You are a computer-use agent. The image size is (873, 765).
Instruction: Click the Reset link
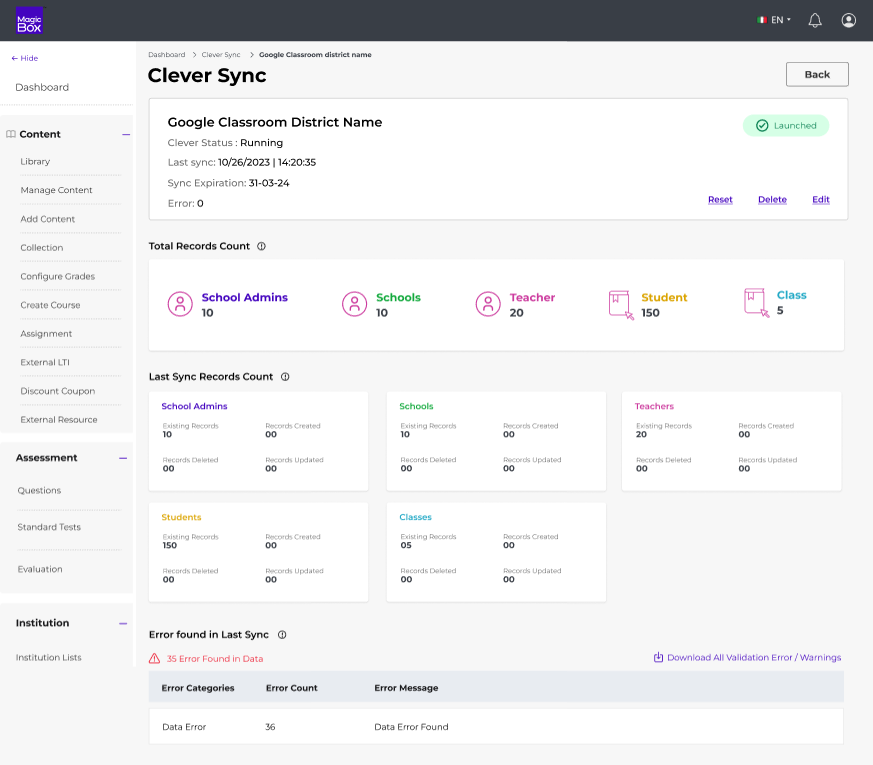tap(720, 200)
